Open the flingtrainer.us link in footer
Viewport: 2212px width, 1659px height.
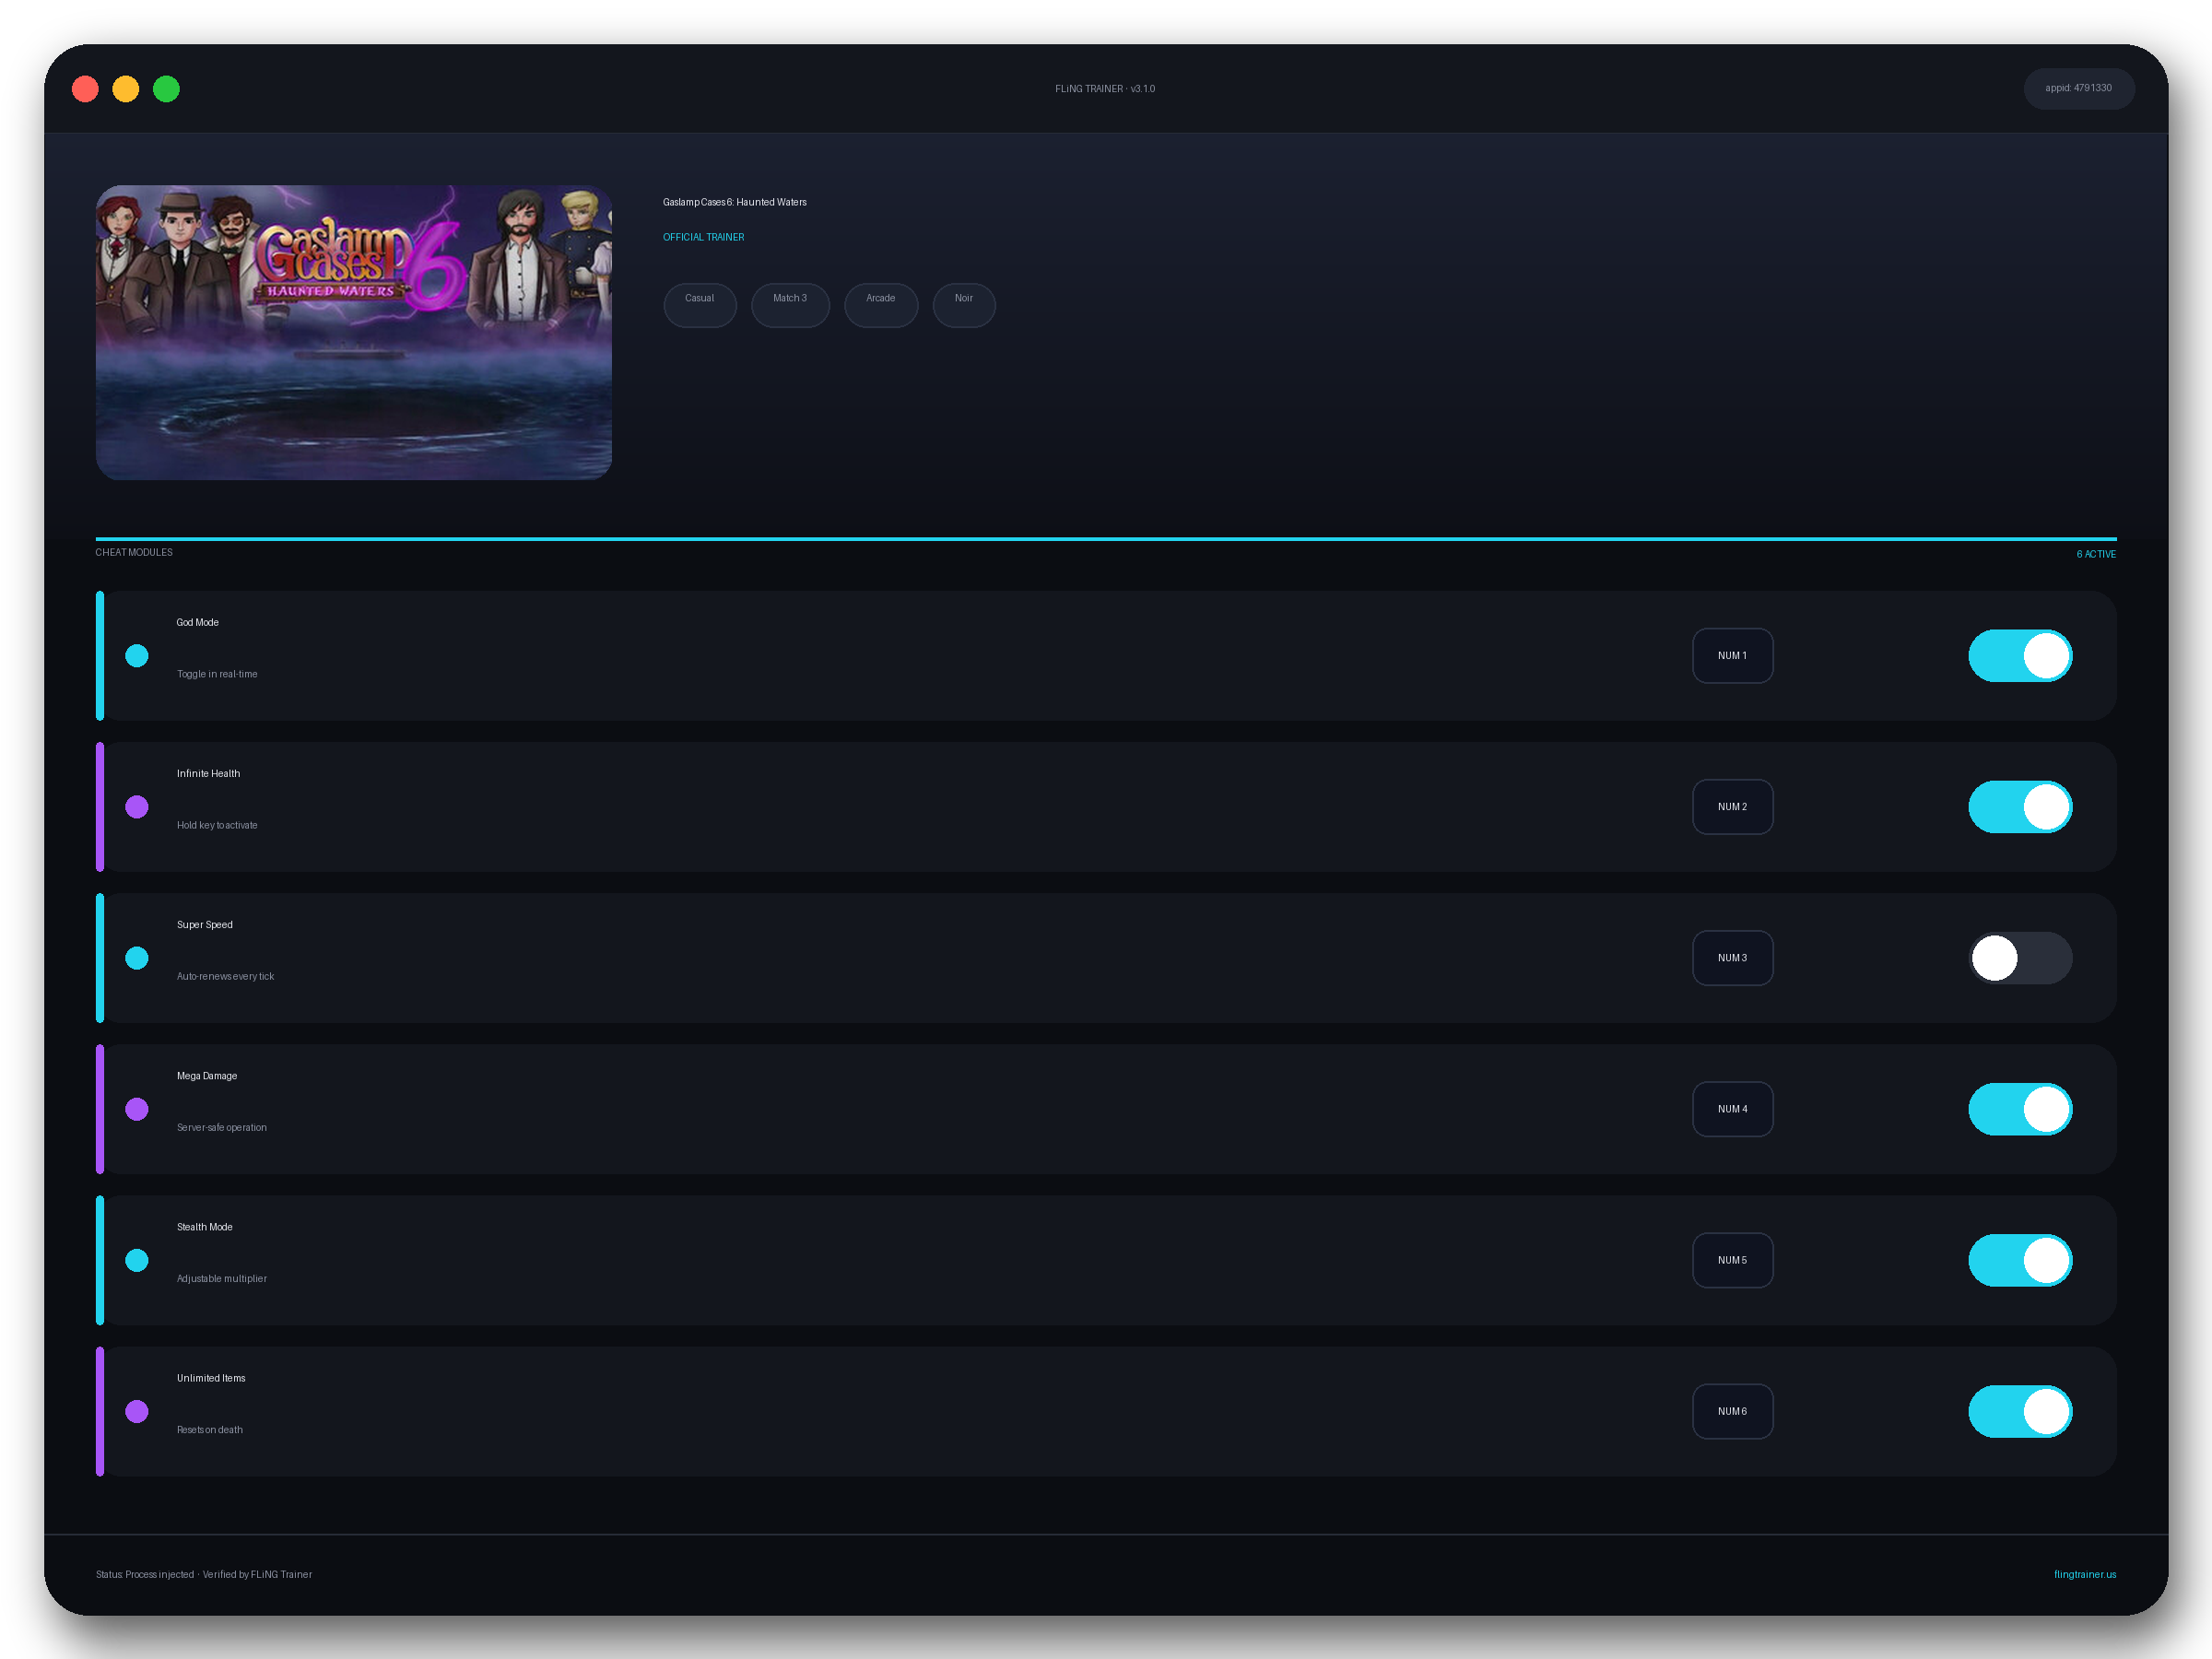click(x=2085, y=1574)
